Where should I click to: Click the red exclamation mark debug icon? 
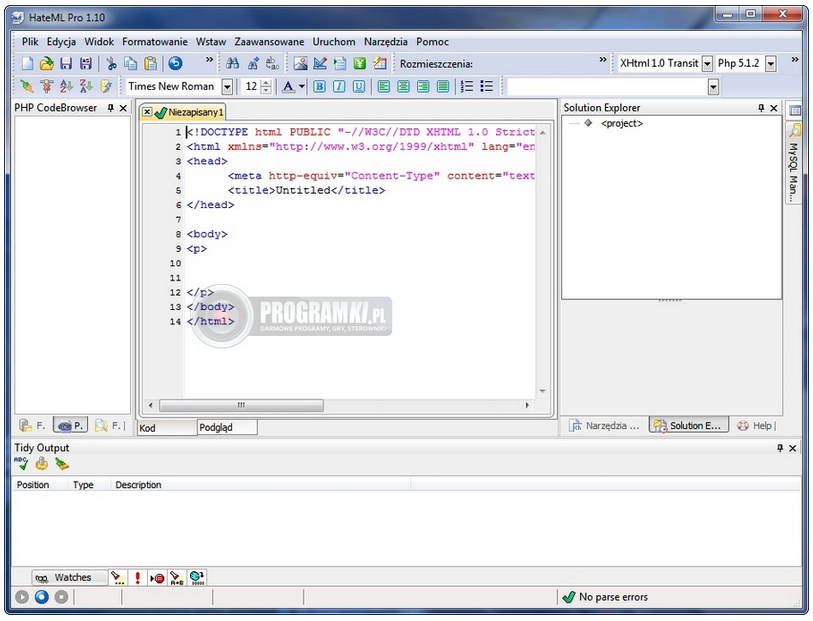(137, 577)
